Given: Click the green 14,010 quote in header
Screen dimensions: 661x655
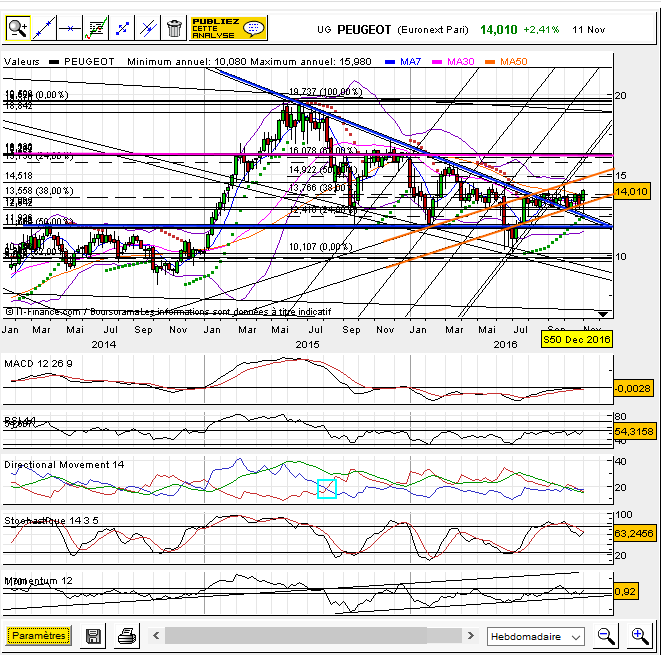Looking at the screenshot, I should coord(498,30).
